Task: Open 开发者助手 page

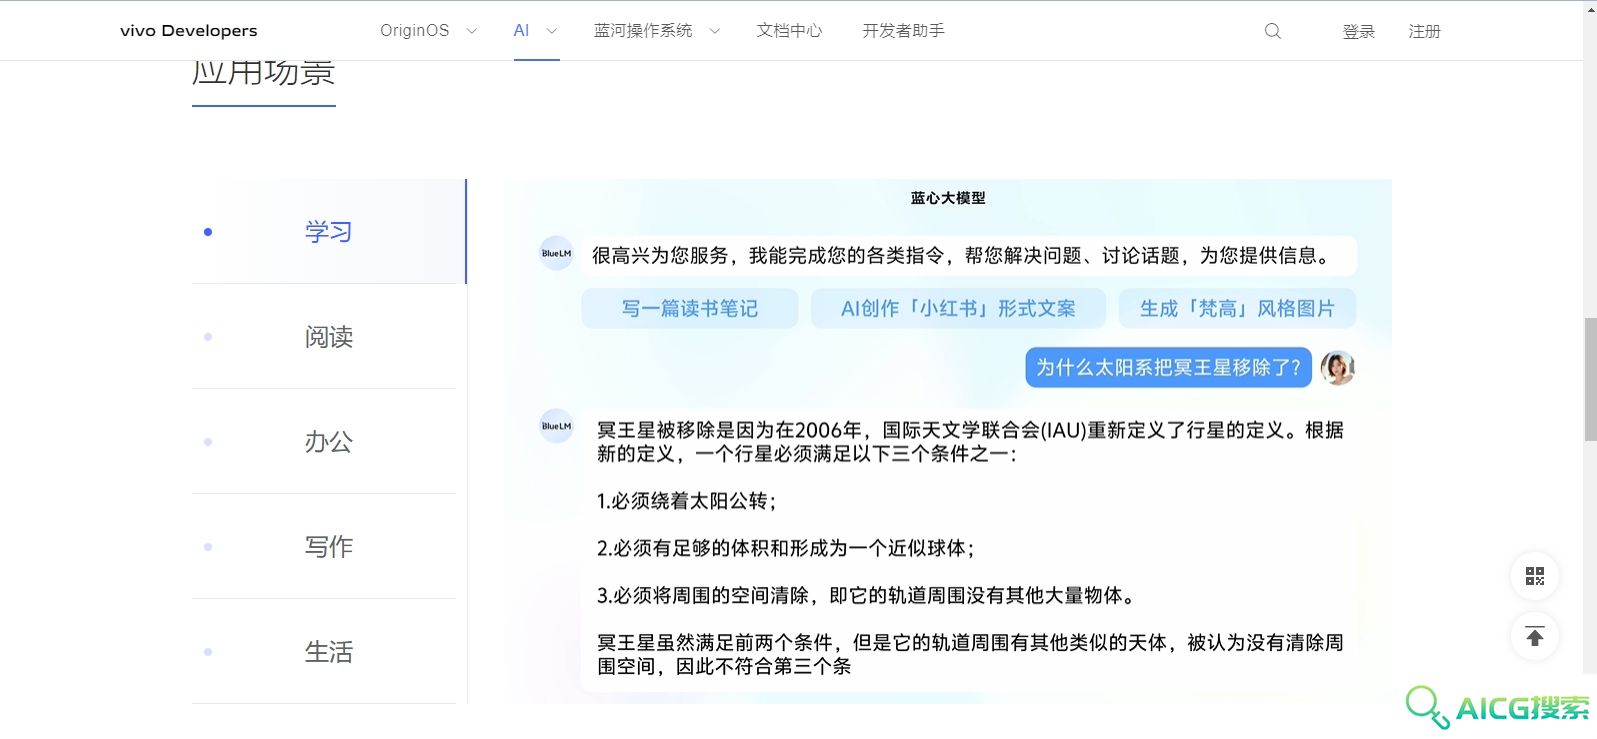Action: click(904, 31)
